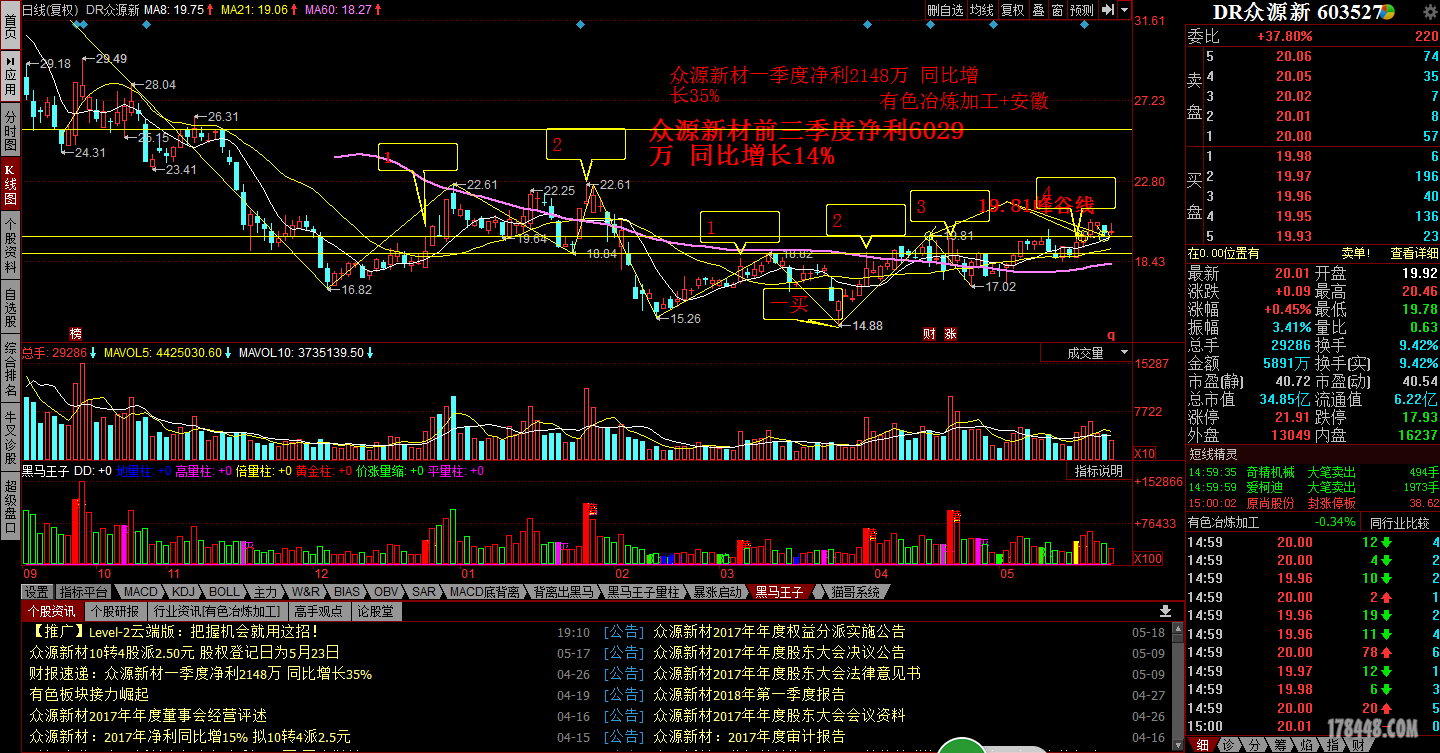Select the K线图 sidebar tab
This screenshot has height=753, width=1440.
click(10, 184)
